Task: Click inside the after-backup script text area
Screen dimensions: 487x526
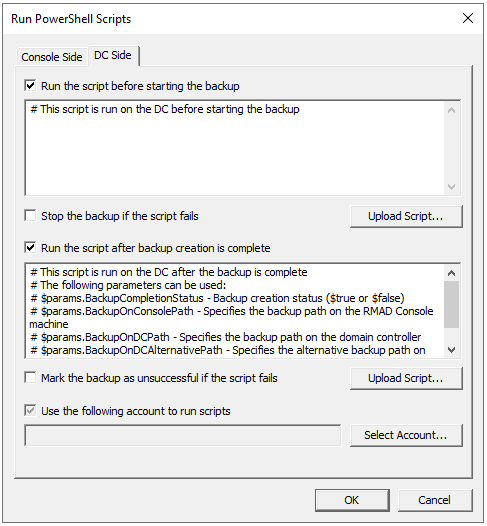Action: 235,311
